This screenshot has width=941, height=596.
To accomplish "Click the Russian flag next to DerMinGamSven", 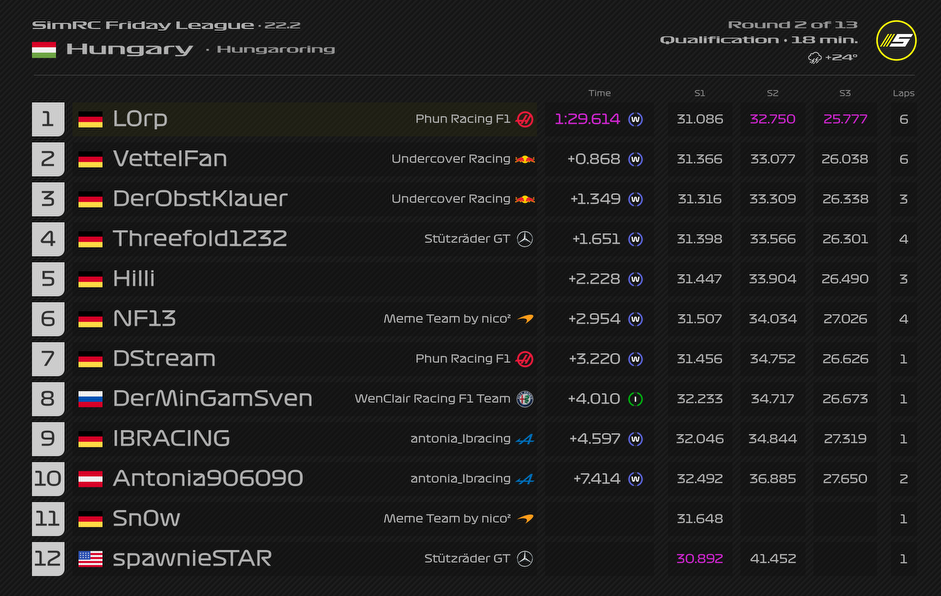I will coord(91,399).
